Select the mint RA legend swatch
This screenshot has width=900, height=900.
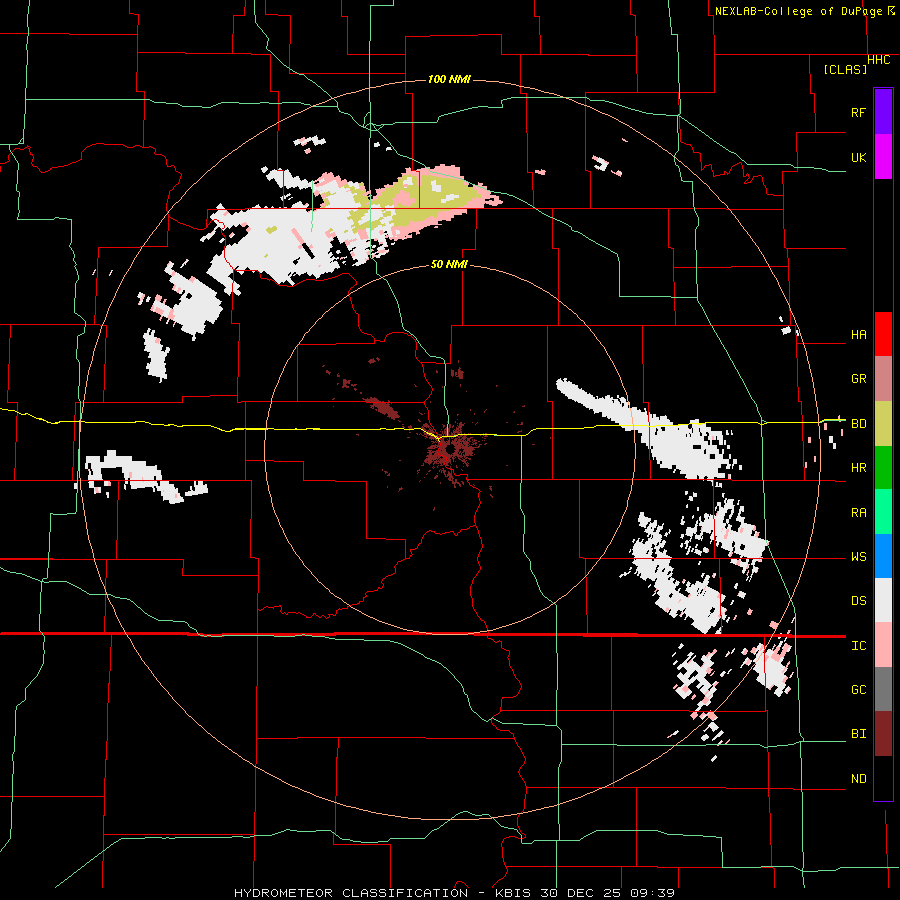[883, 512]
